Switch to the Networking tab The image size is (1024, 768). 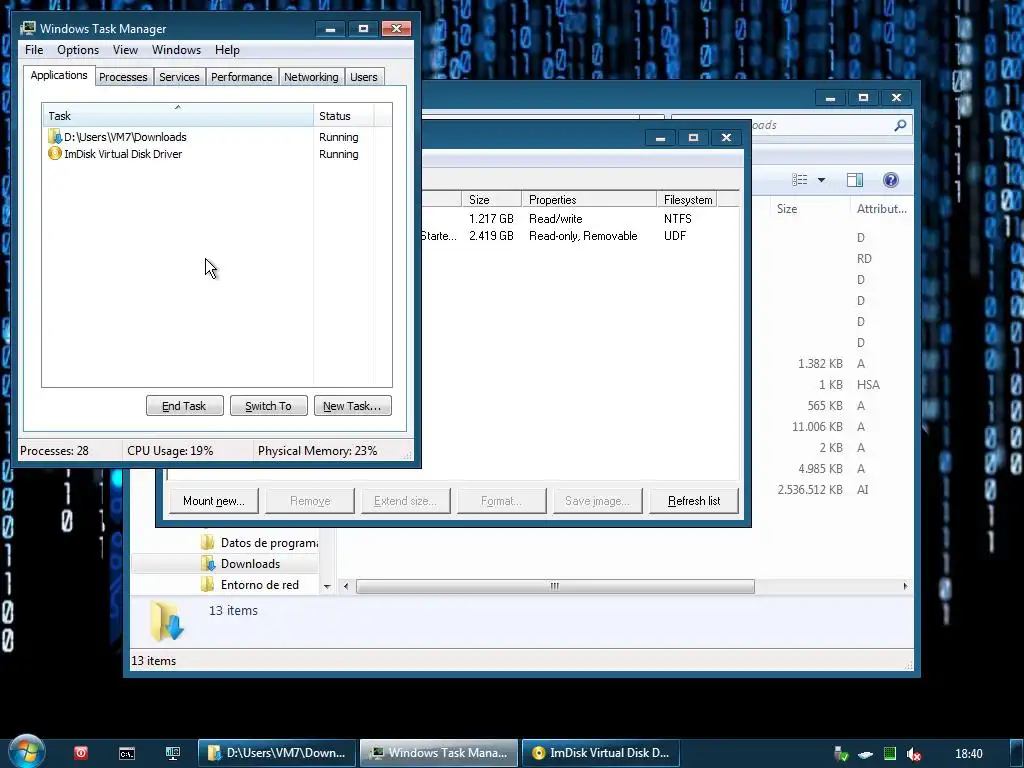(x=311, y=77)
